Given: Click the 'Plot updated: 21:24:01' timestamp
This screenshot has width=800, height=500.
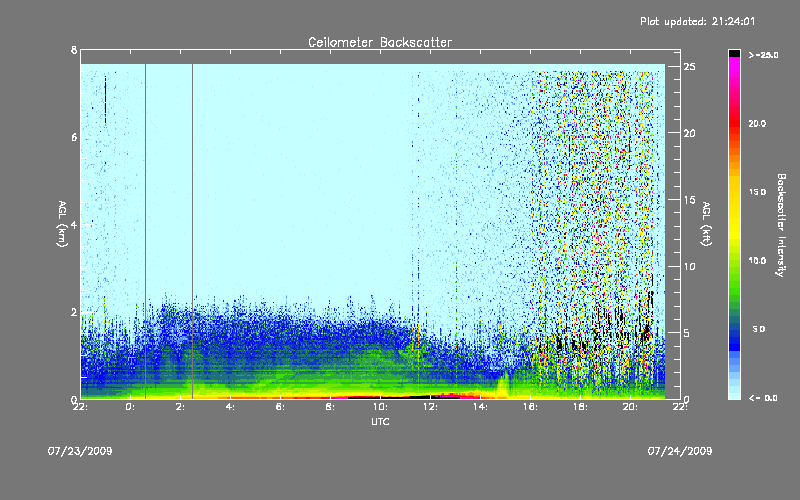Looking at the screenshot, I should (x=697, y=21).
